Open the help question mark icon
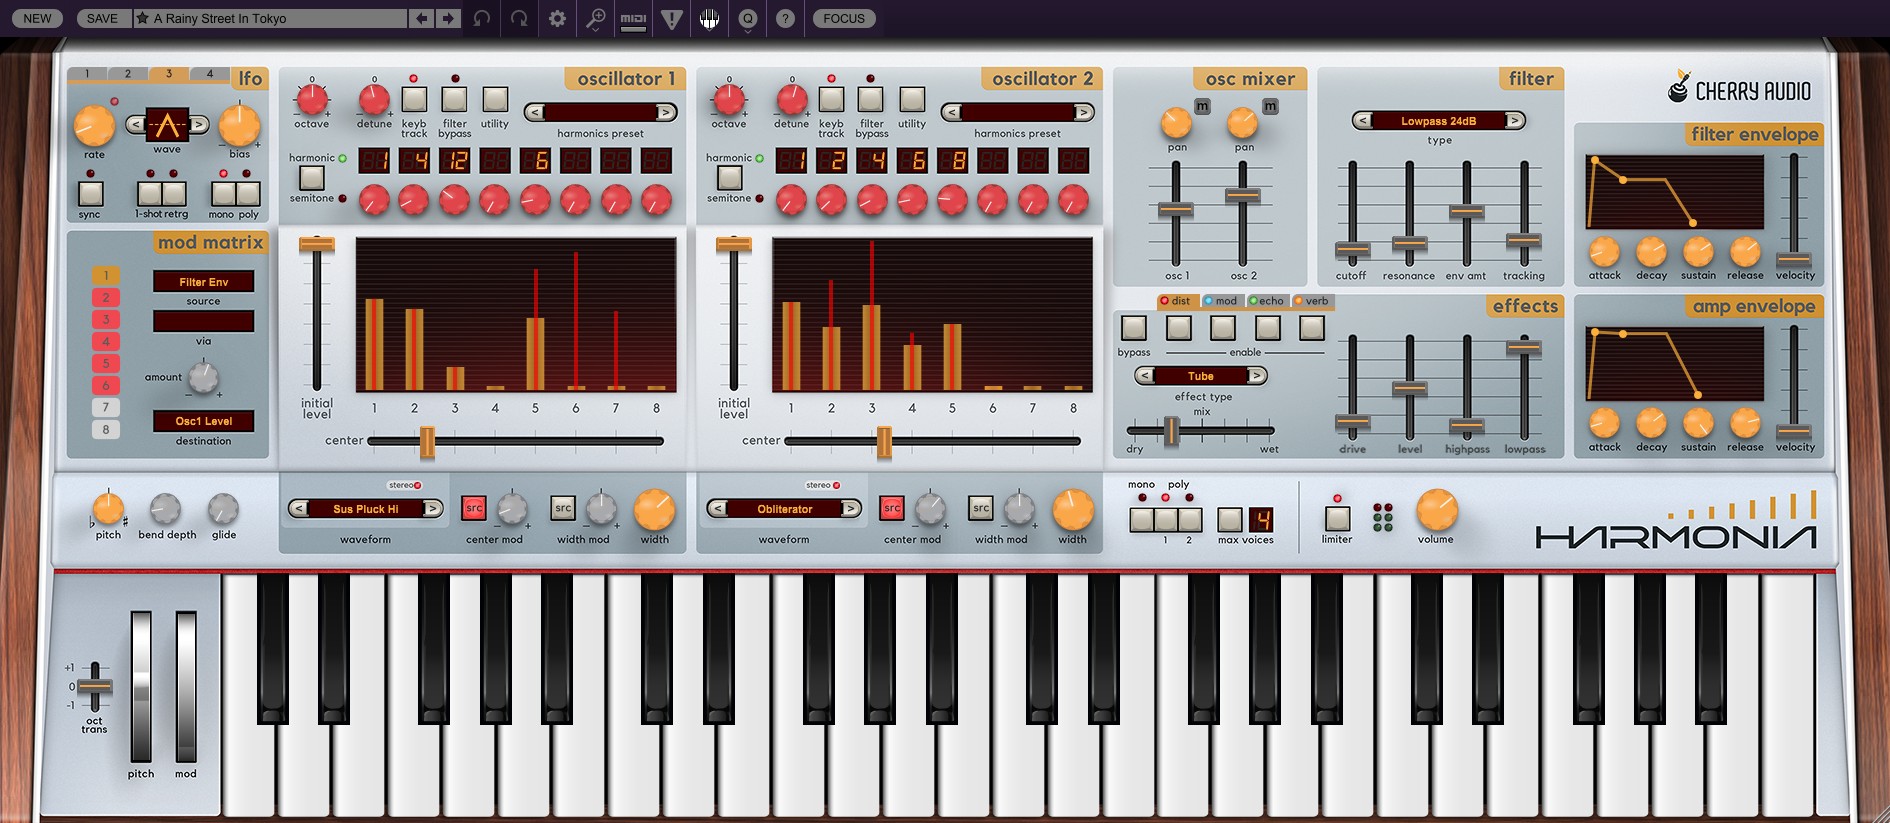Screen dimensions: 1890x823 (785, 18)
